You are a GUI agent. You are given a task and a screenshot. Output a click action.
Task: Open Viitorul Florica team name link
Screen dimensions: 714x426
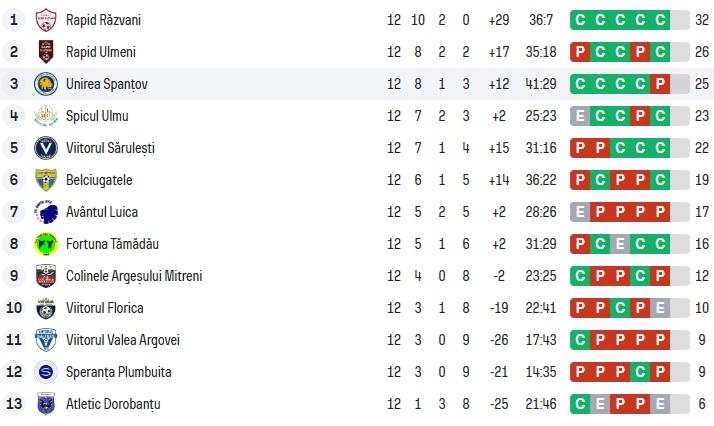tap(104, 307)
